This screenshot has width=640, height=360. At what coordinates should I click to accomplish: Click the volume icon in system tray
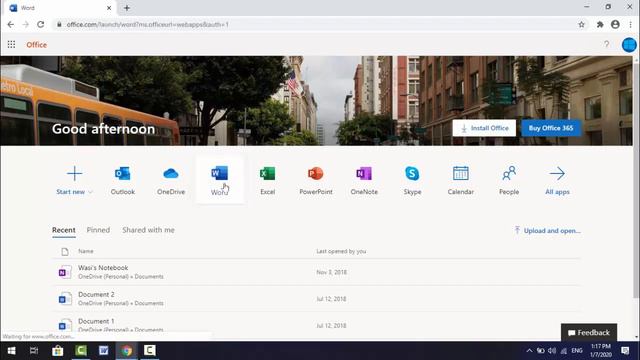(x=552, y=351)
